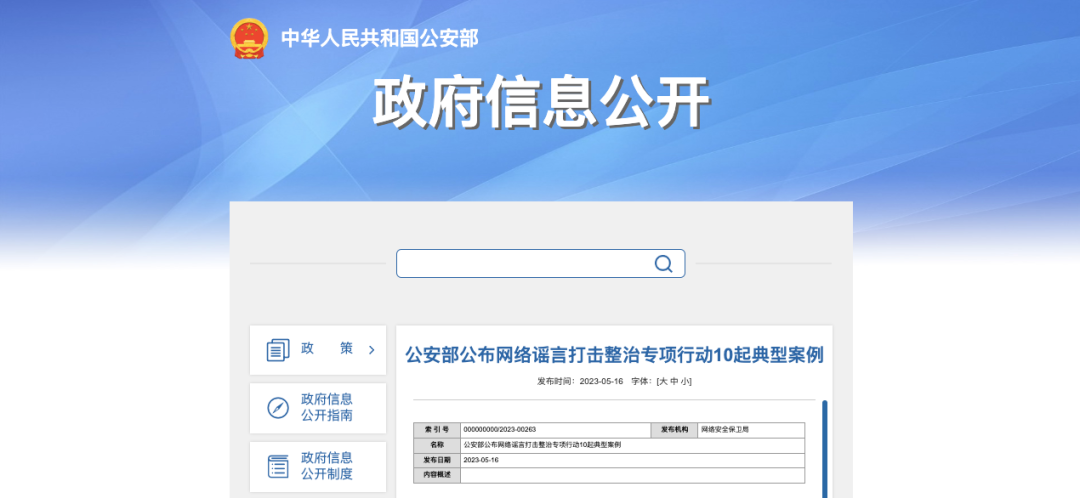Set font size to 中 (medium)
The width and height of the screenshot is (1080, 498).
pyautogui.click(x=674, y=381)
